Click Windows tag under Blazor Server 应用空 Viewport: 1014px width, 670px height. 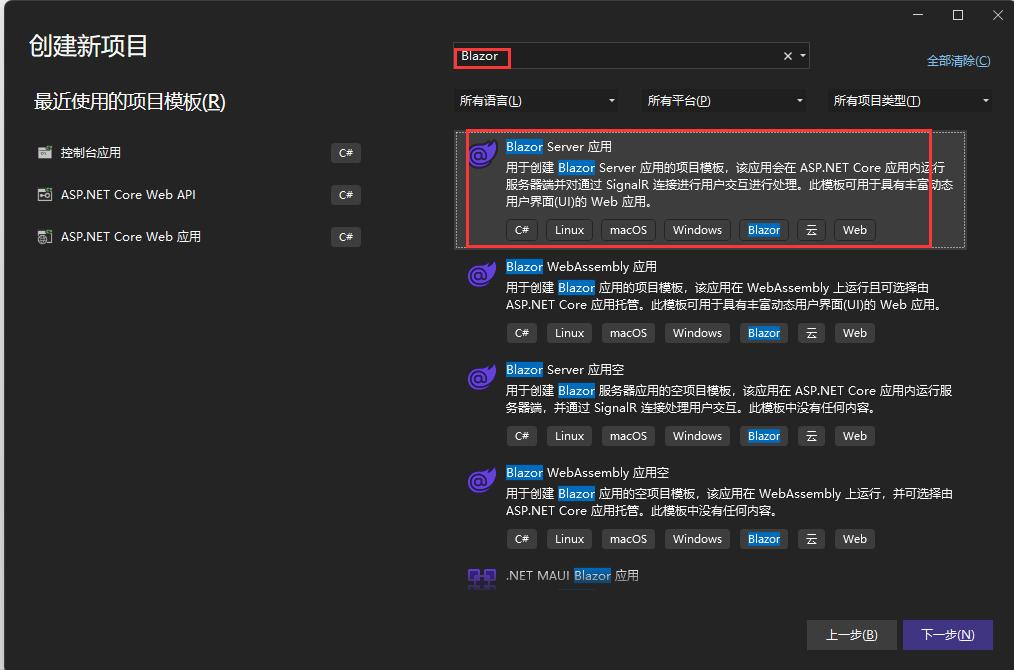pos(697,436)
